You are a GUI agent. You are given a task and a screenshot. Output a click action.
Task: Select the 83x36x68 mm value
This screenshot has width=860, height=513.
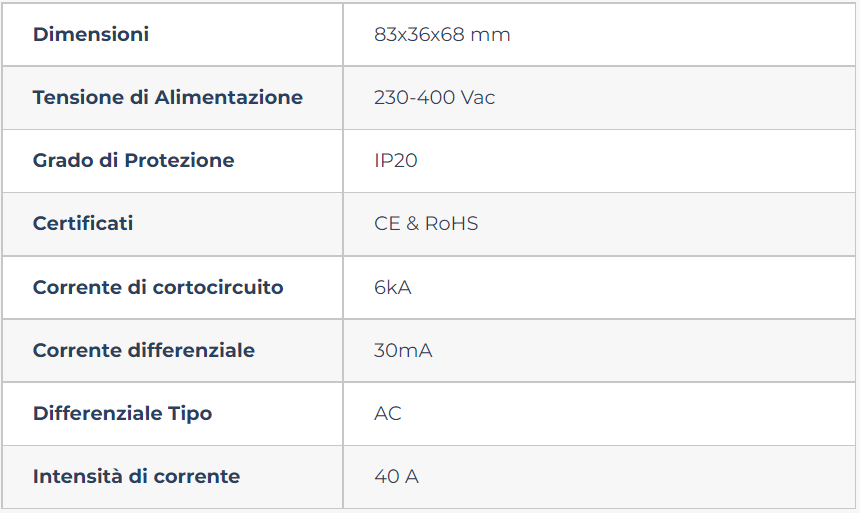(x=442, y=35)
